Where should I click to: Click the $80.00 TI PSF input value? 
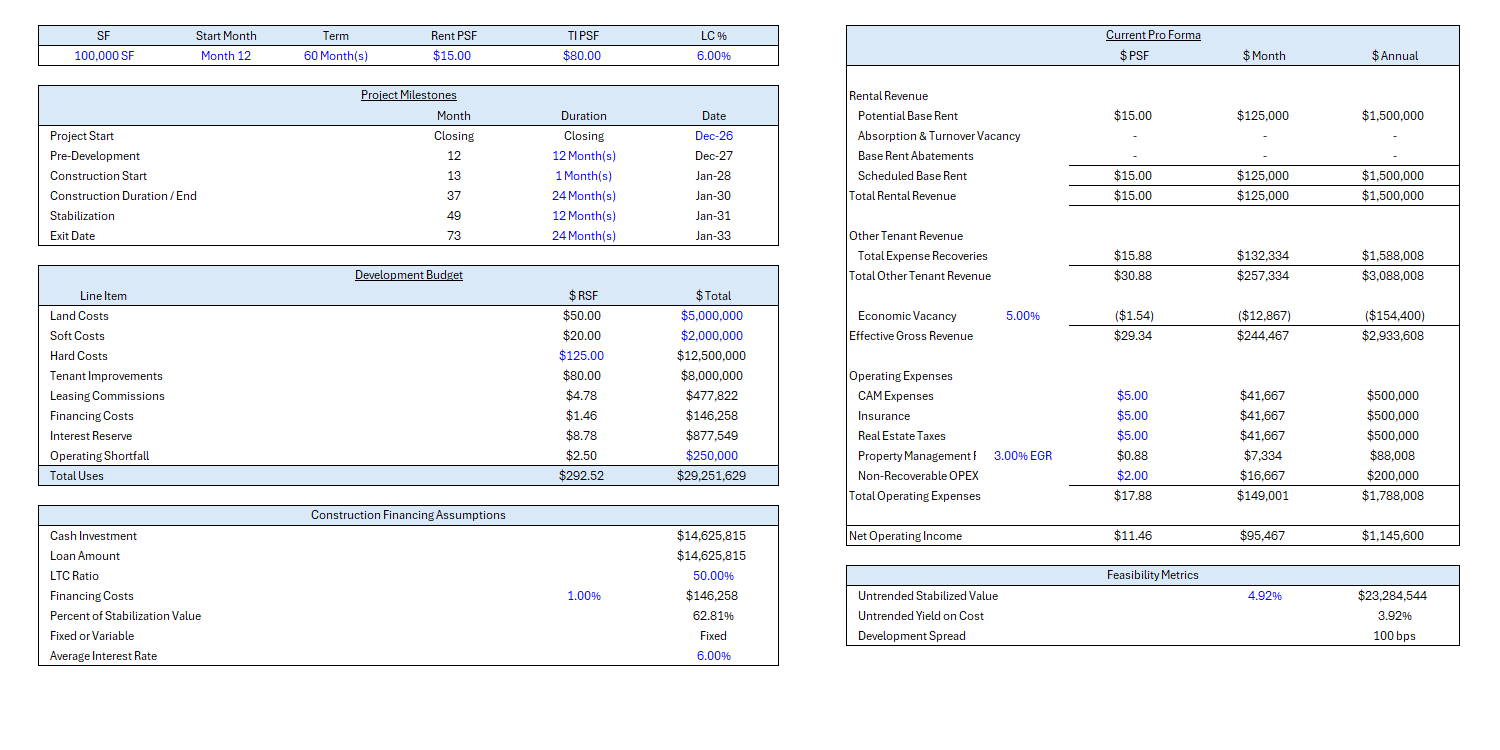point(582,56)
